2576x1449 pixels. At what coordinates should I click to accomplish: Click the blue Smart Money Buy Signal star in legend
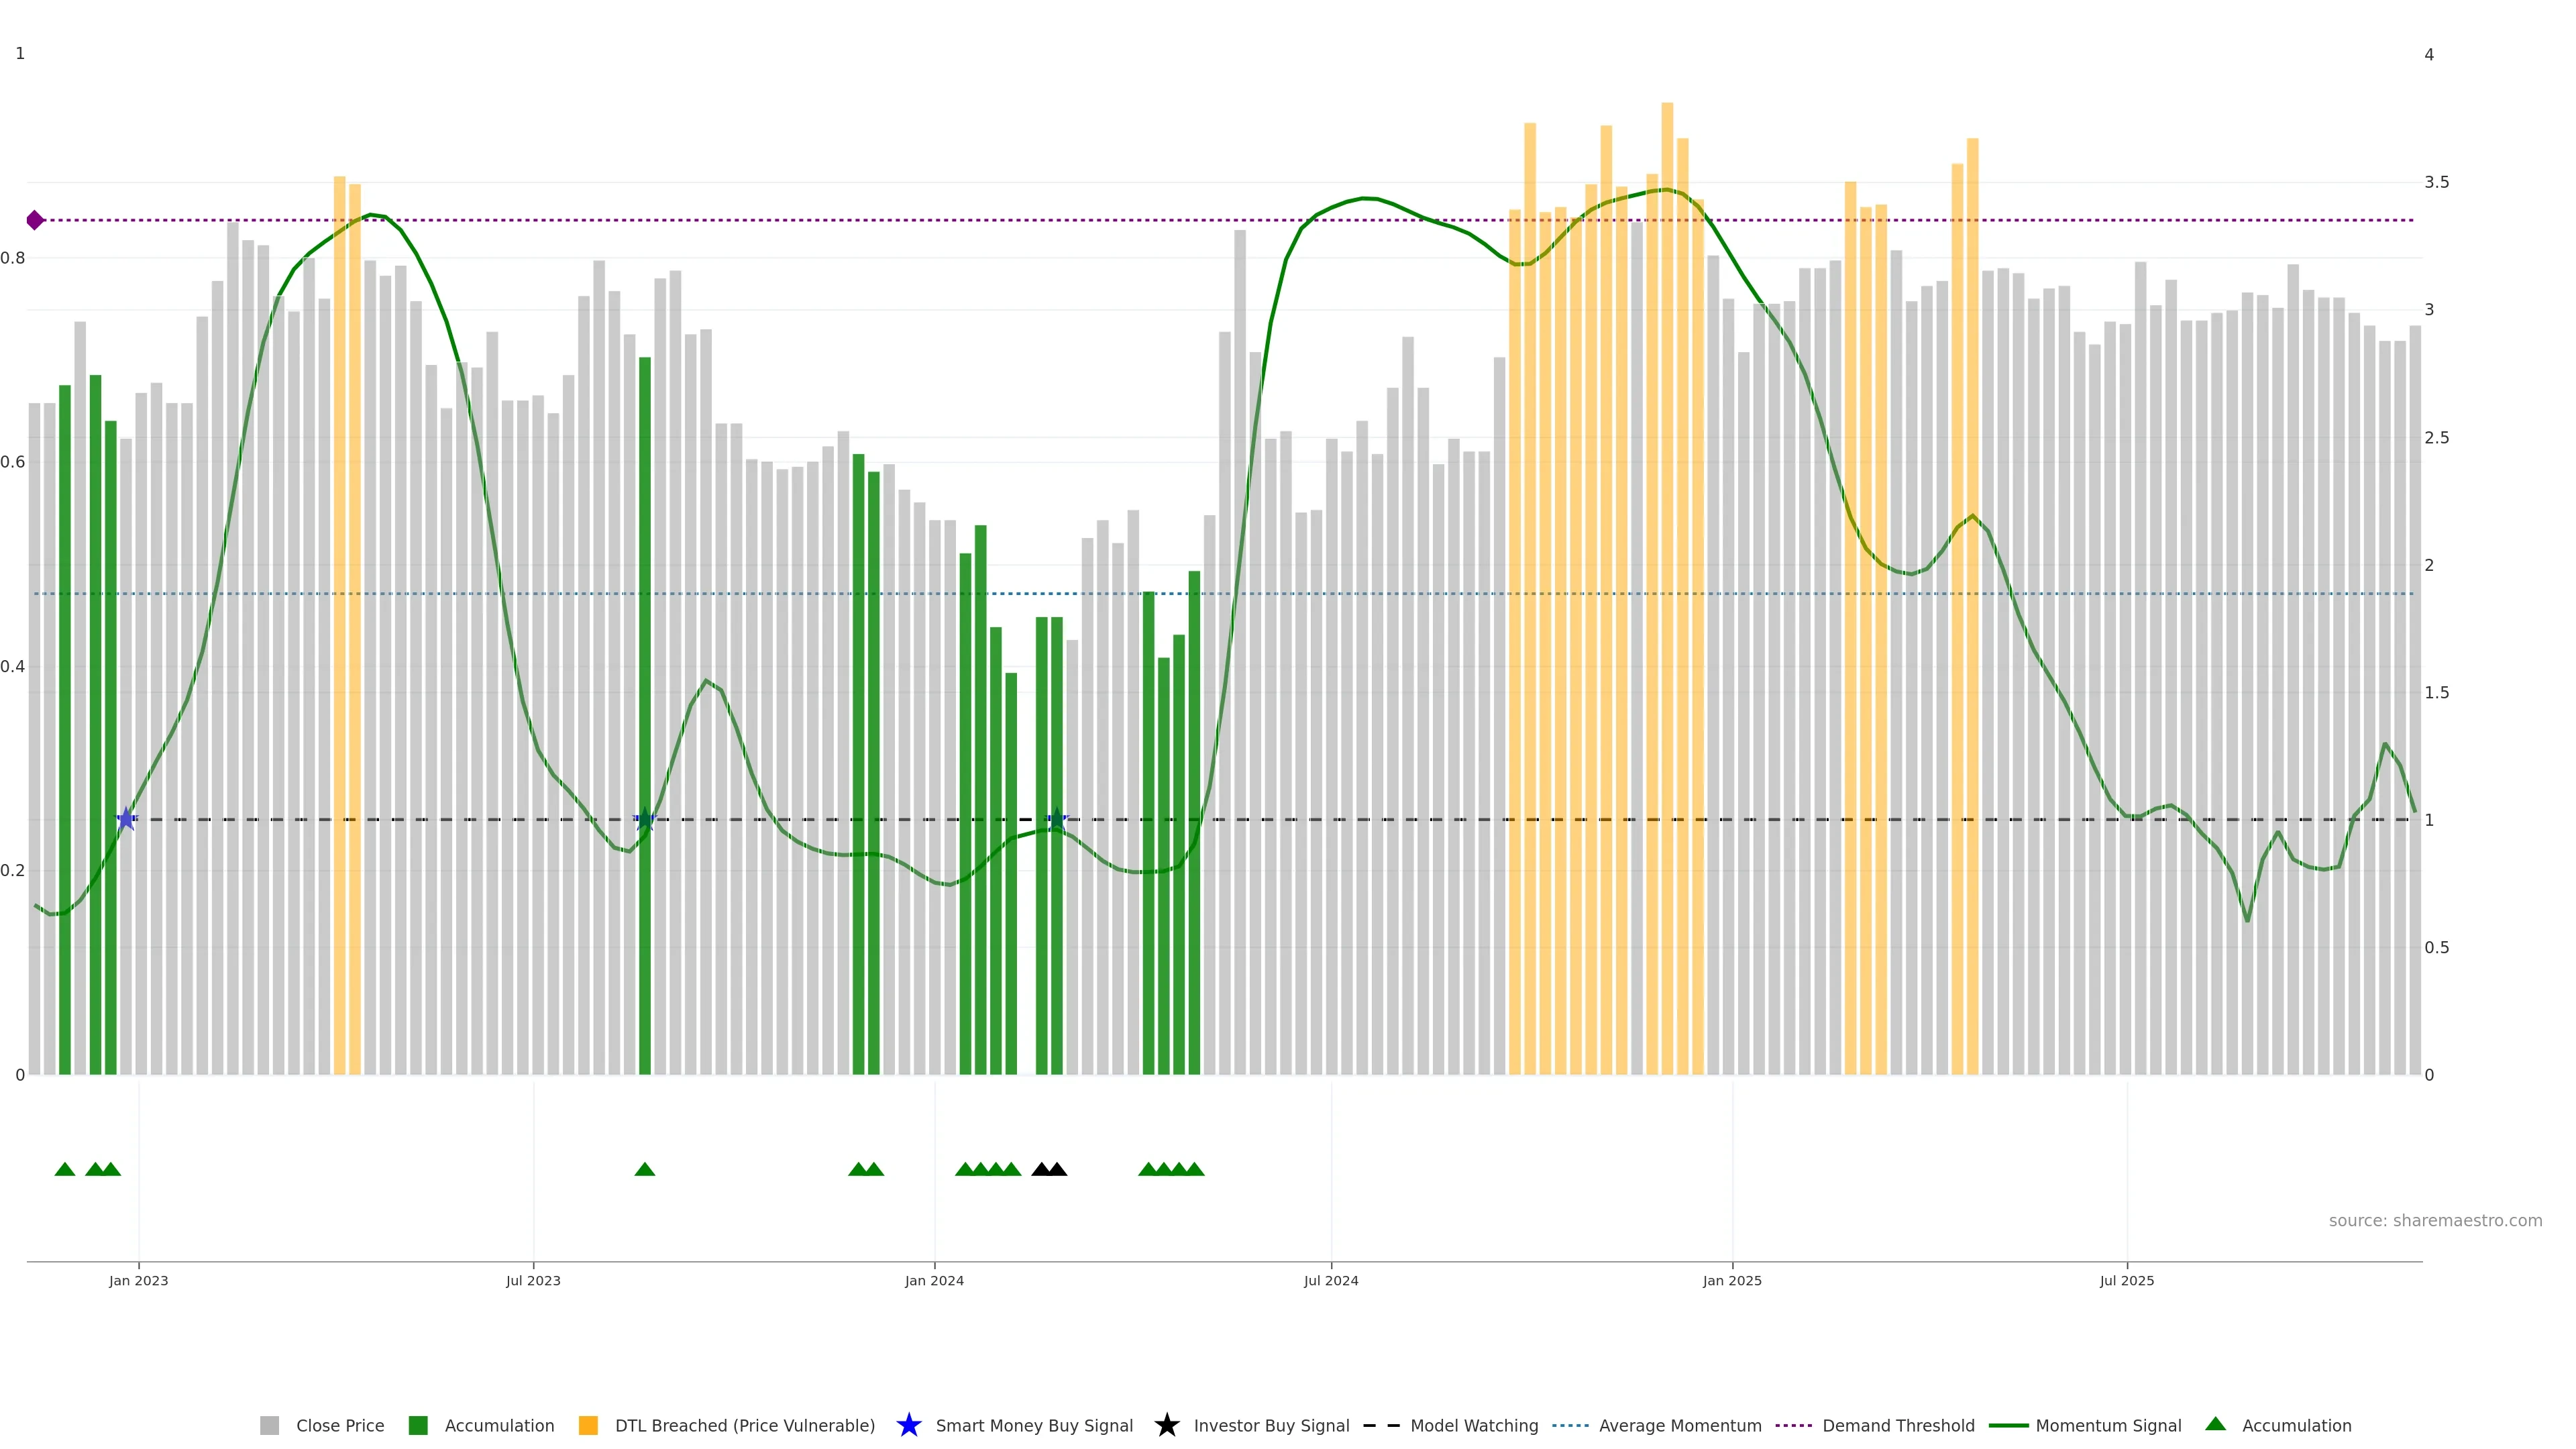tap(908, 1425)
